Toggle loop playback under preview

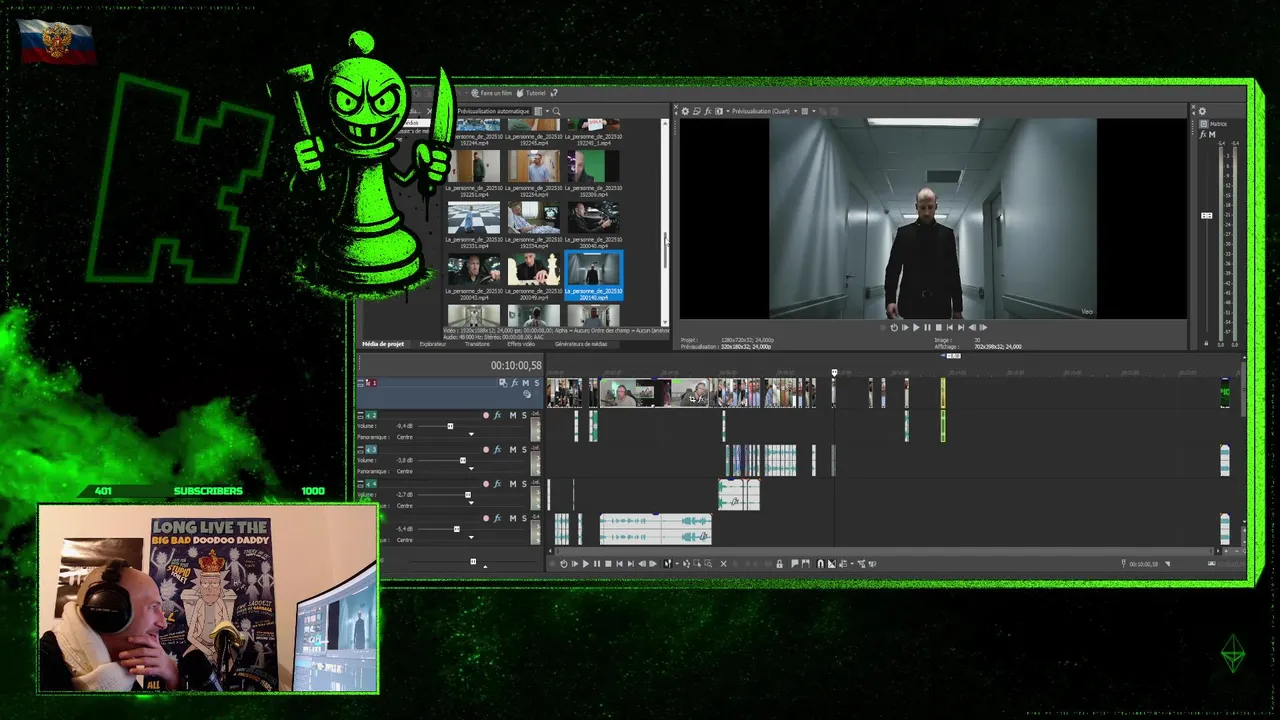[894, 327]
